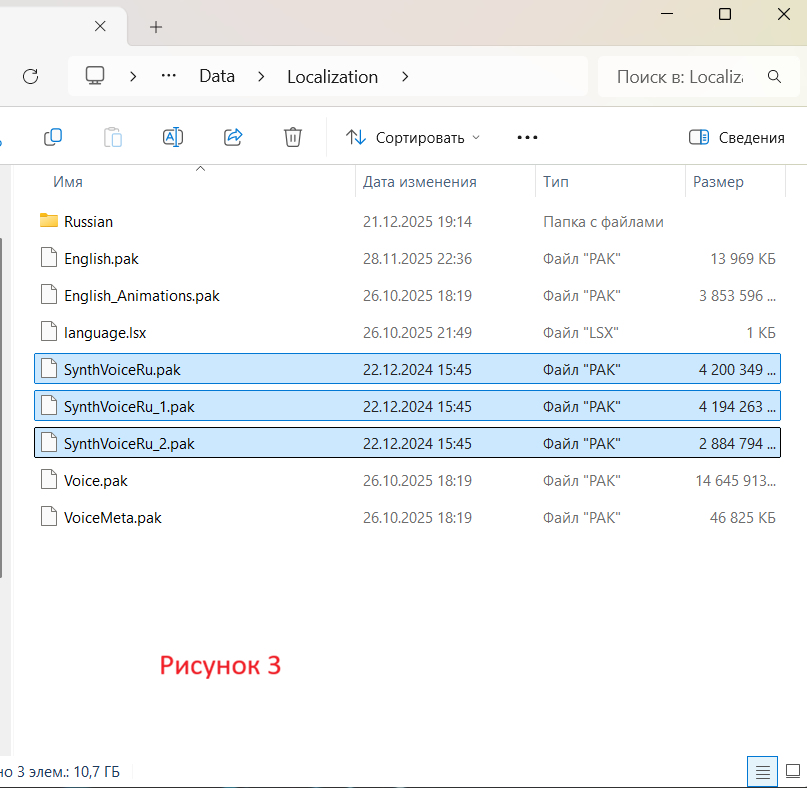807x788 pixels.
Task: Click the Rename icon in the toolbar
Action: pyautogui.click(x=173, y=137)
